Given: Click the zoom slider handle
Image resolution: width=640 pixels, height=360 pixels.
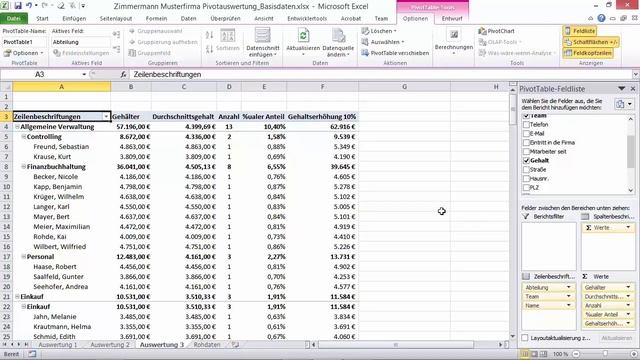Looking at the screenshot, I should click(x=605, y=354).
